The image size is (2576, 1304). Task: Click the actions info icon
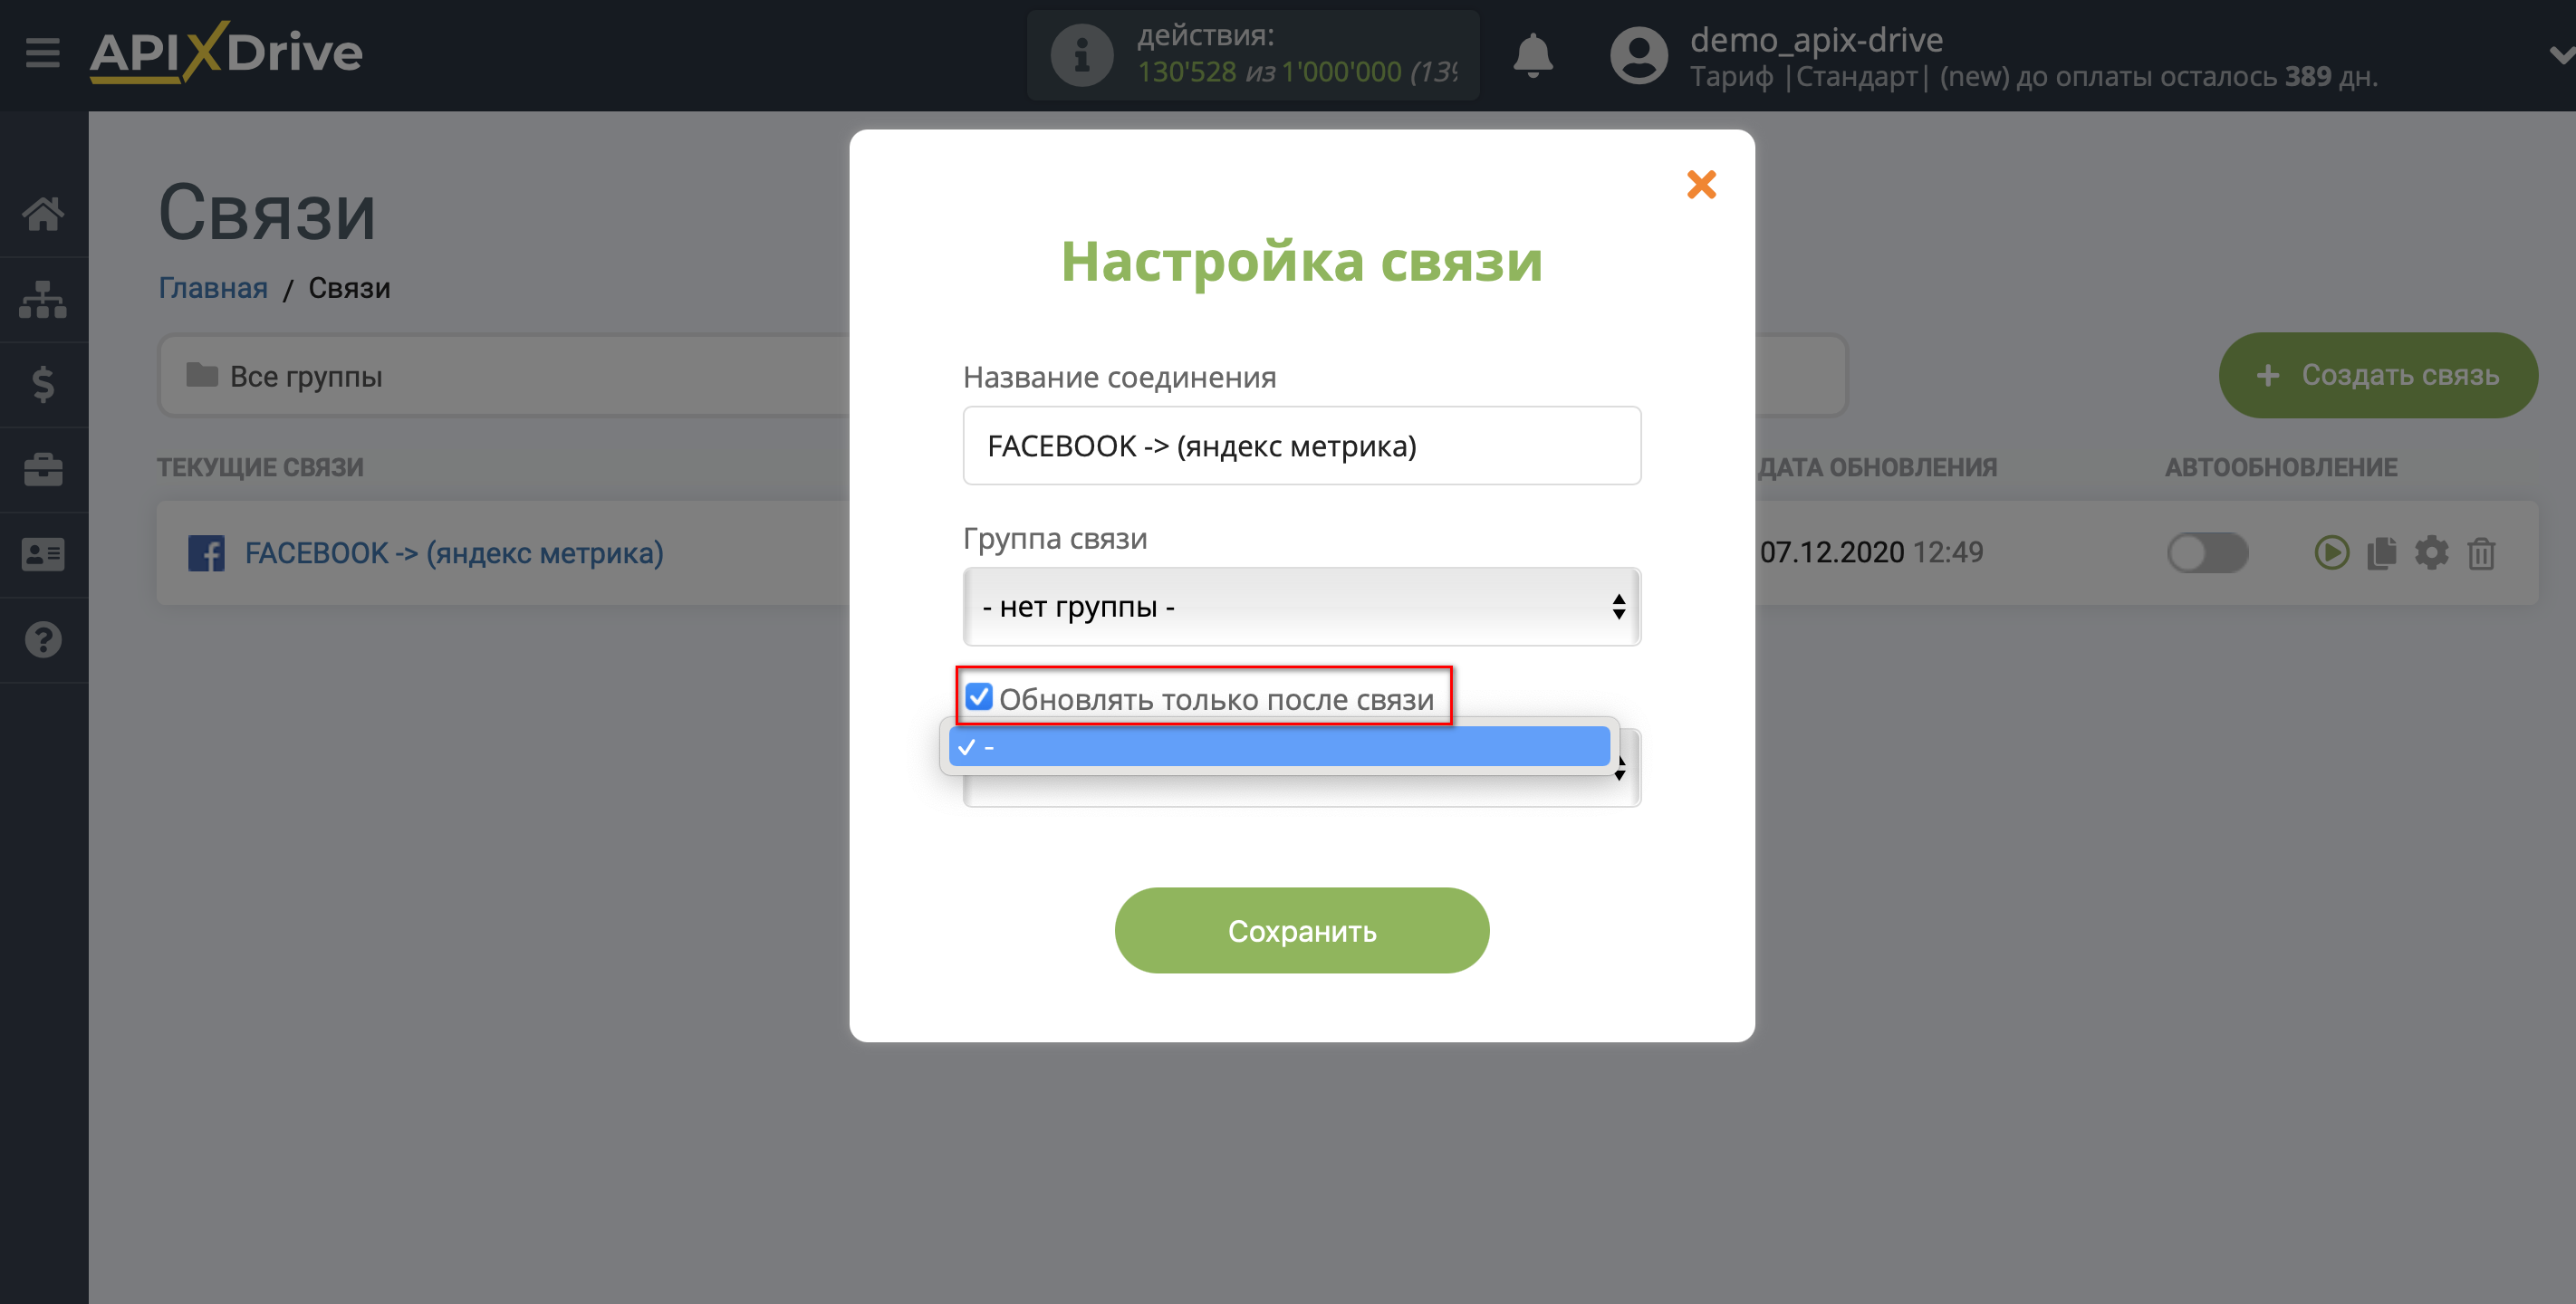(1081, 56)
